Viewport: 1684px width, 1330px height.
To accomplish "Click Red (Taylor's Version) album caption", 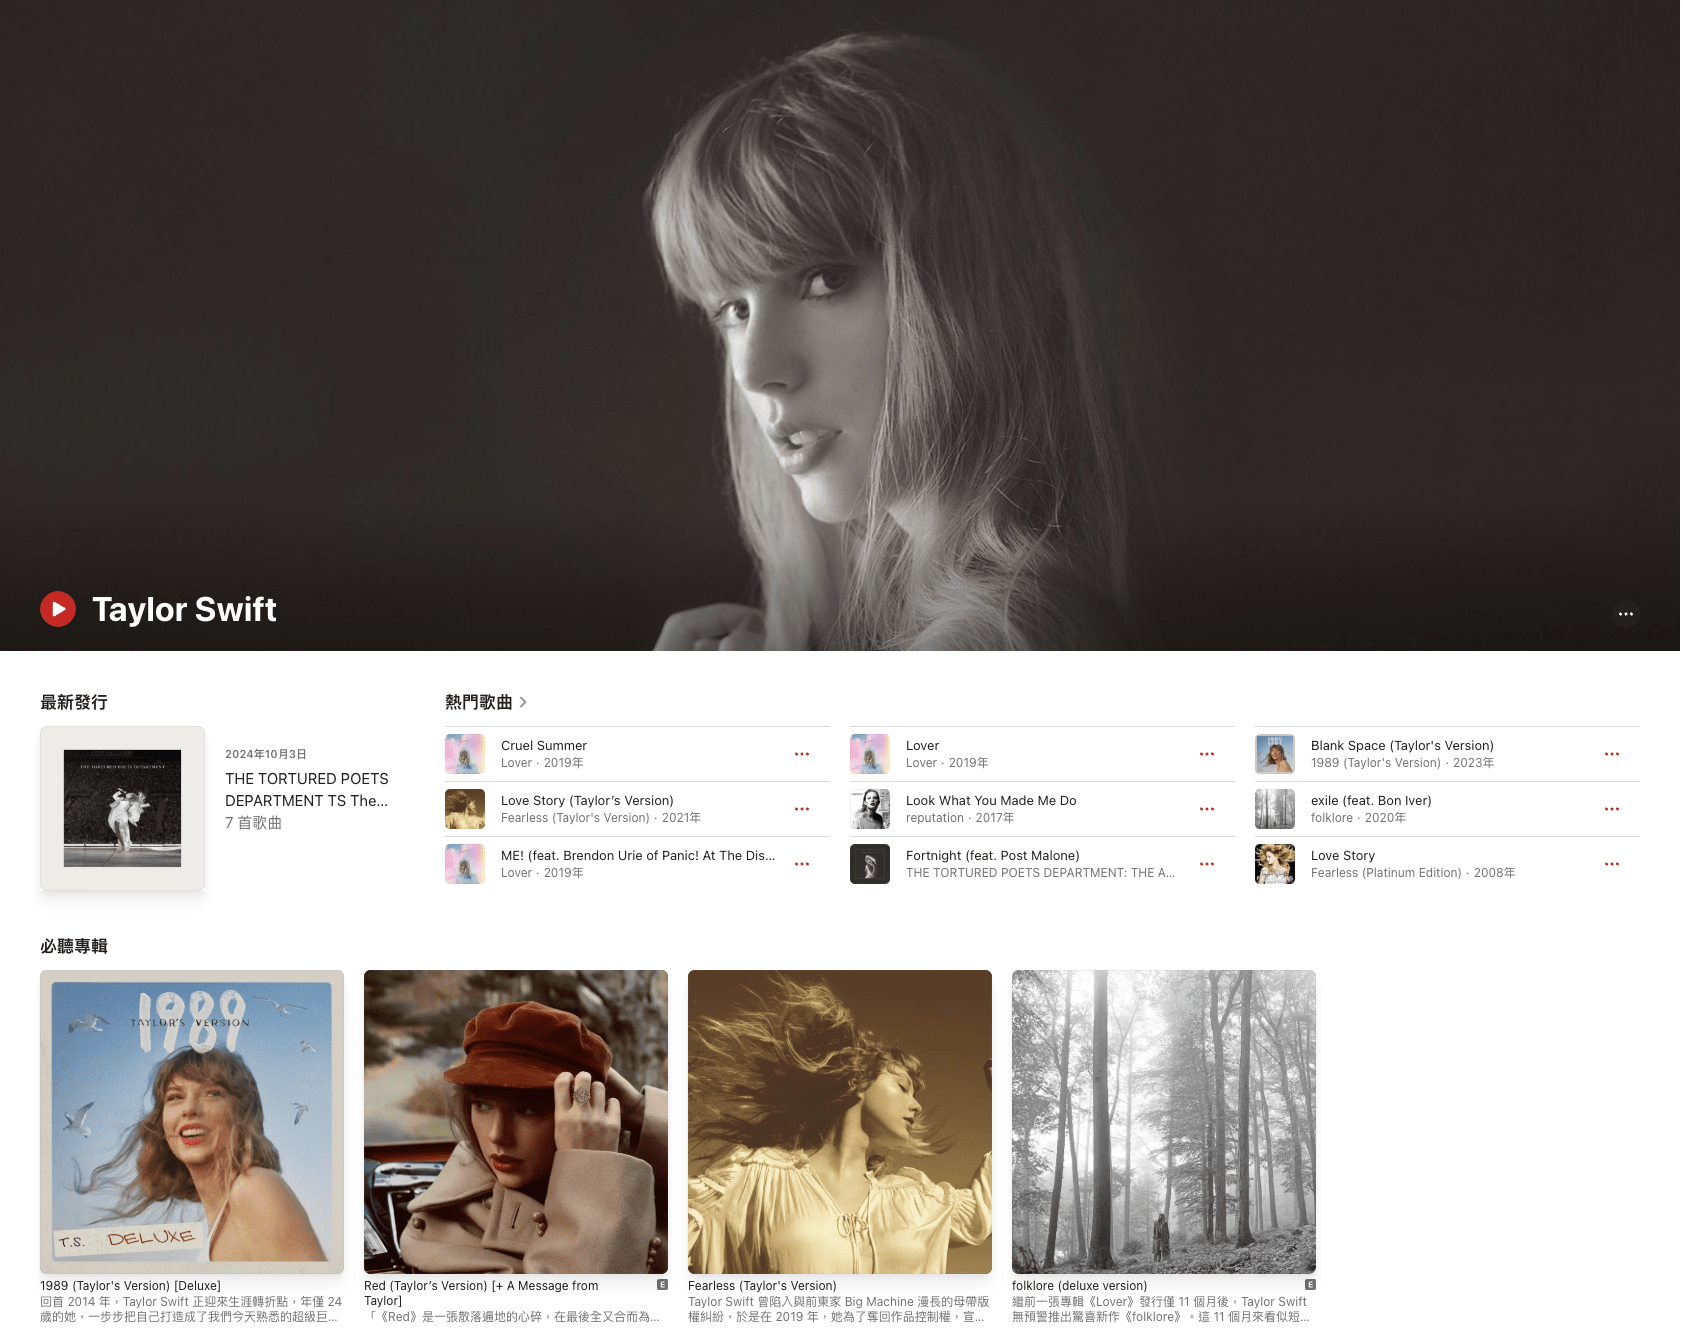I will click(x=481, y=1293).
